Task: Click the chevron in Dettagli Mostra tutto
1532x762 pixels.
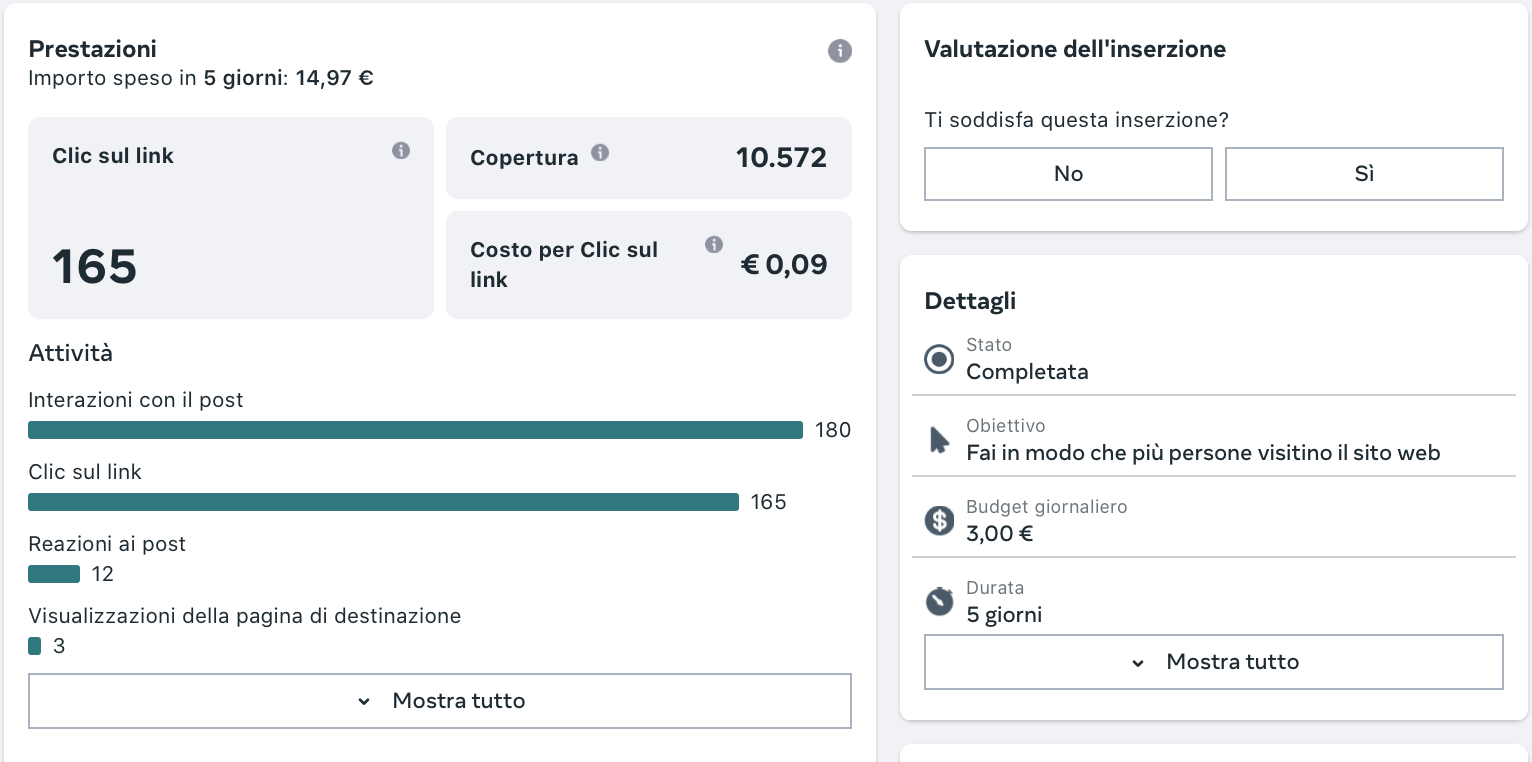Action: point(1138,663)
